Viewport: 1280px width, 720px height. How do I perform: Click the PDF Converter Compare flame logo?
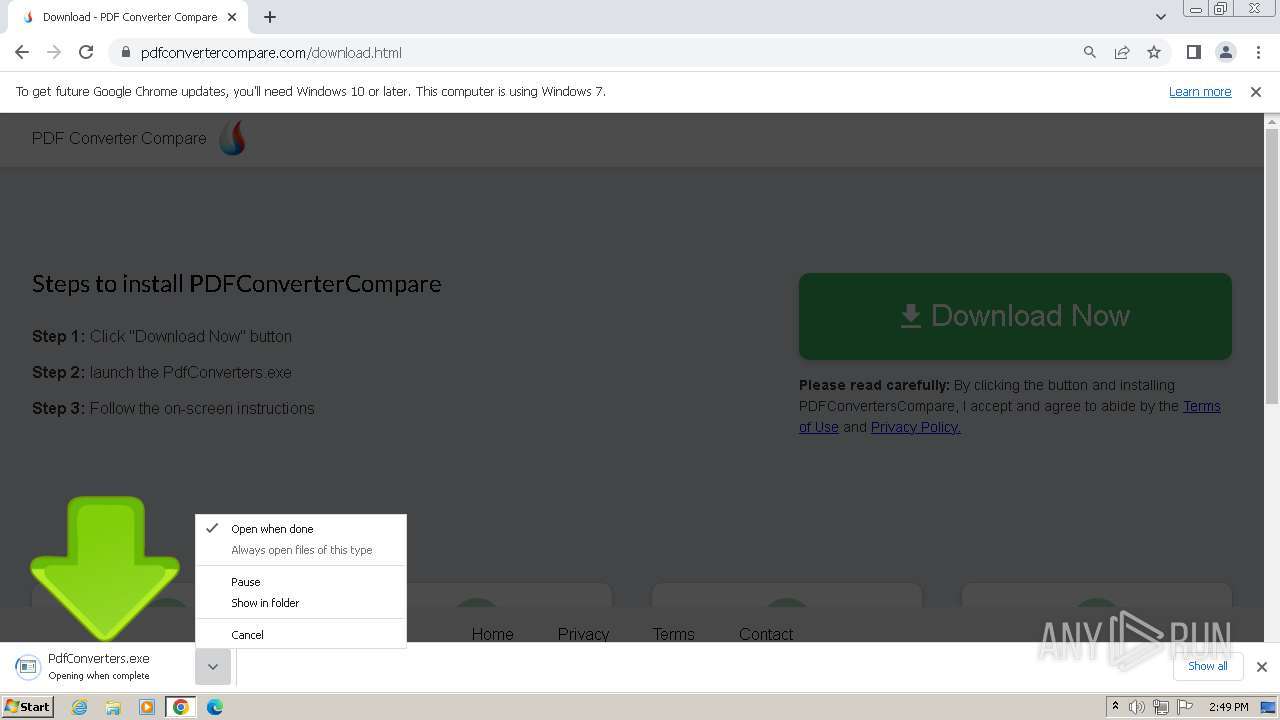coord(232,138)
